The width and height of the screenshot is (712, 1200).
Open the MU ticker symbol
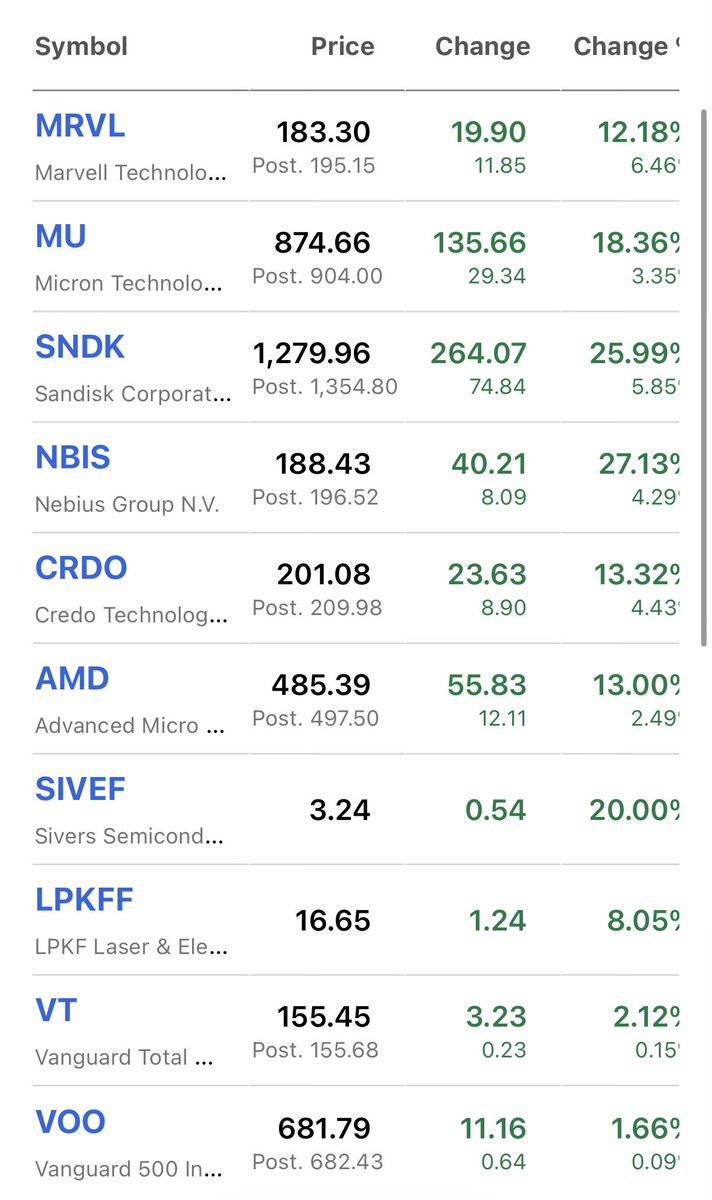click(61, 237)
